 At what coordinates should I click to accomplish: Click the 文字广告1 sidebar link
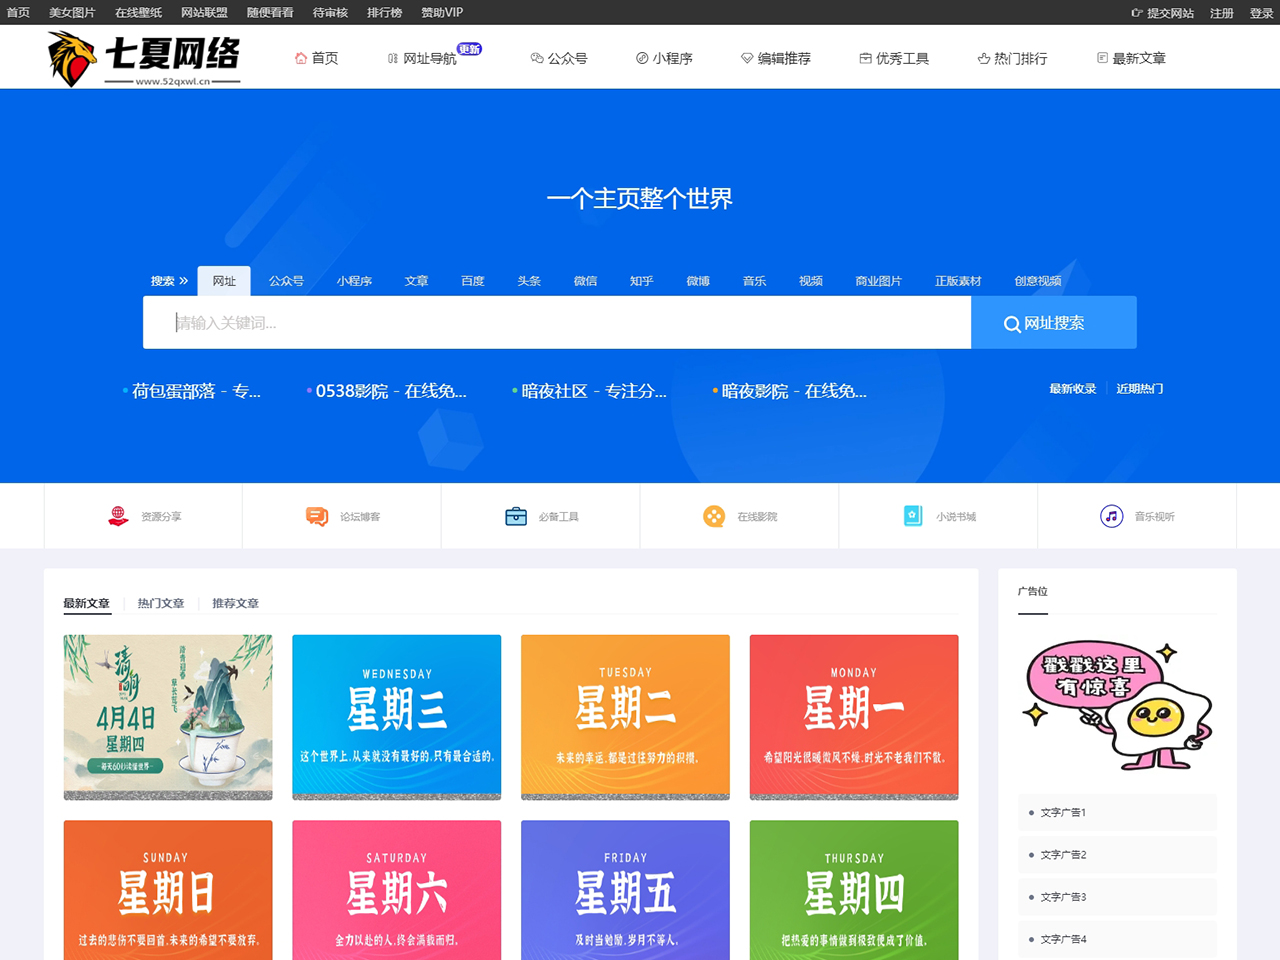1063,813
